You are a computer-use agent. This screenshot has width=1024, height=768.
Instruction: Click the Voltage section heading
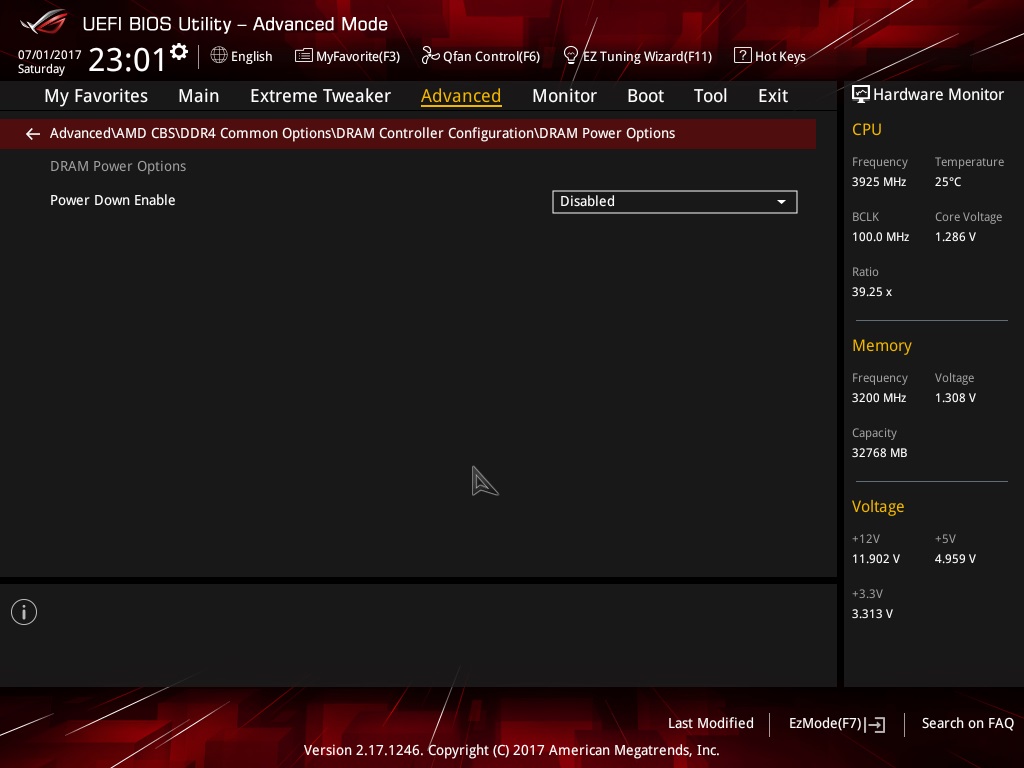click(878, 507)
